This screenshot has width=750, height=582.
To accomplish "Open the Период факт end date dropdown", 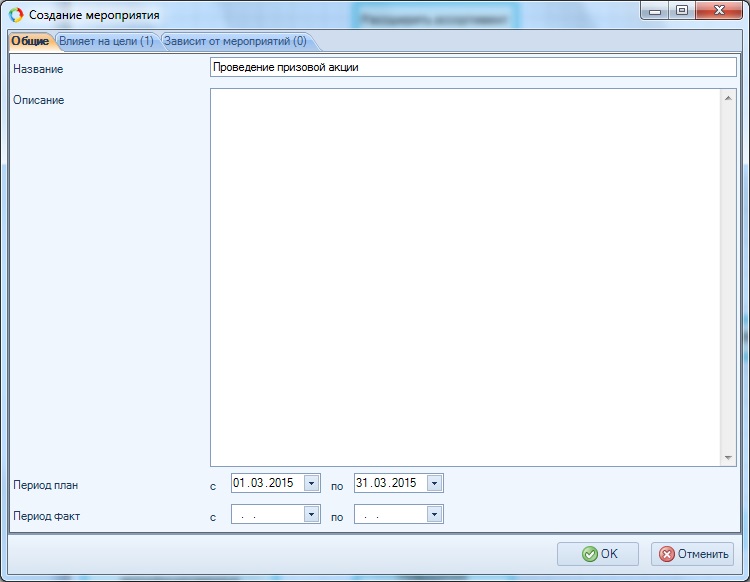I will 434,514.
